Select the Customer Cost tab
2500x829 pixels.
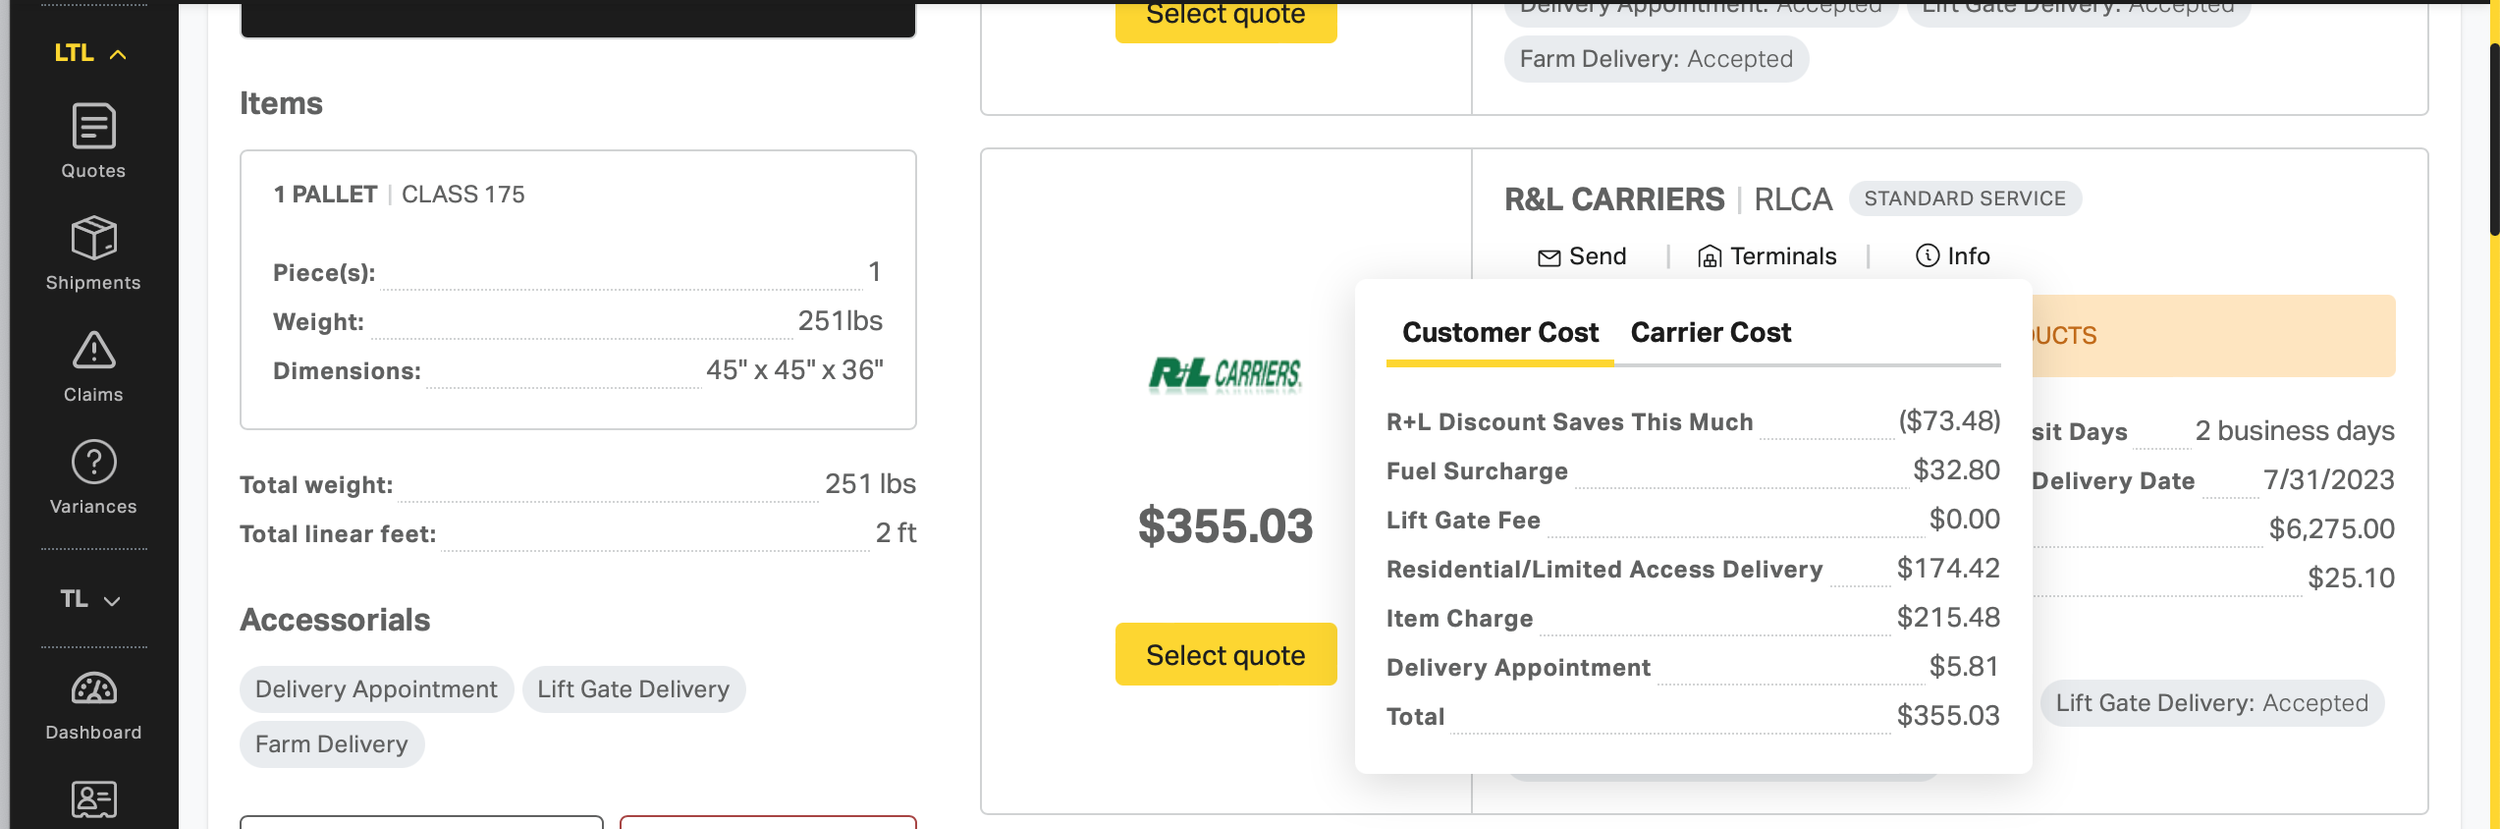tap(1500, 333)
